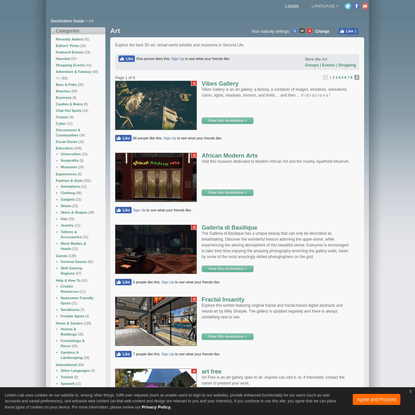Open the Login menu item
415x415 pixels.
tap(292, 6)
